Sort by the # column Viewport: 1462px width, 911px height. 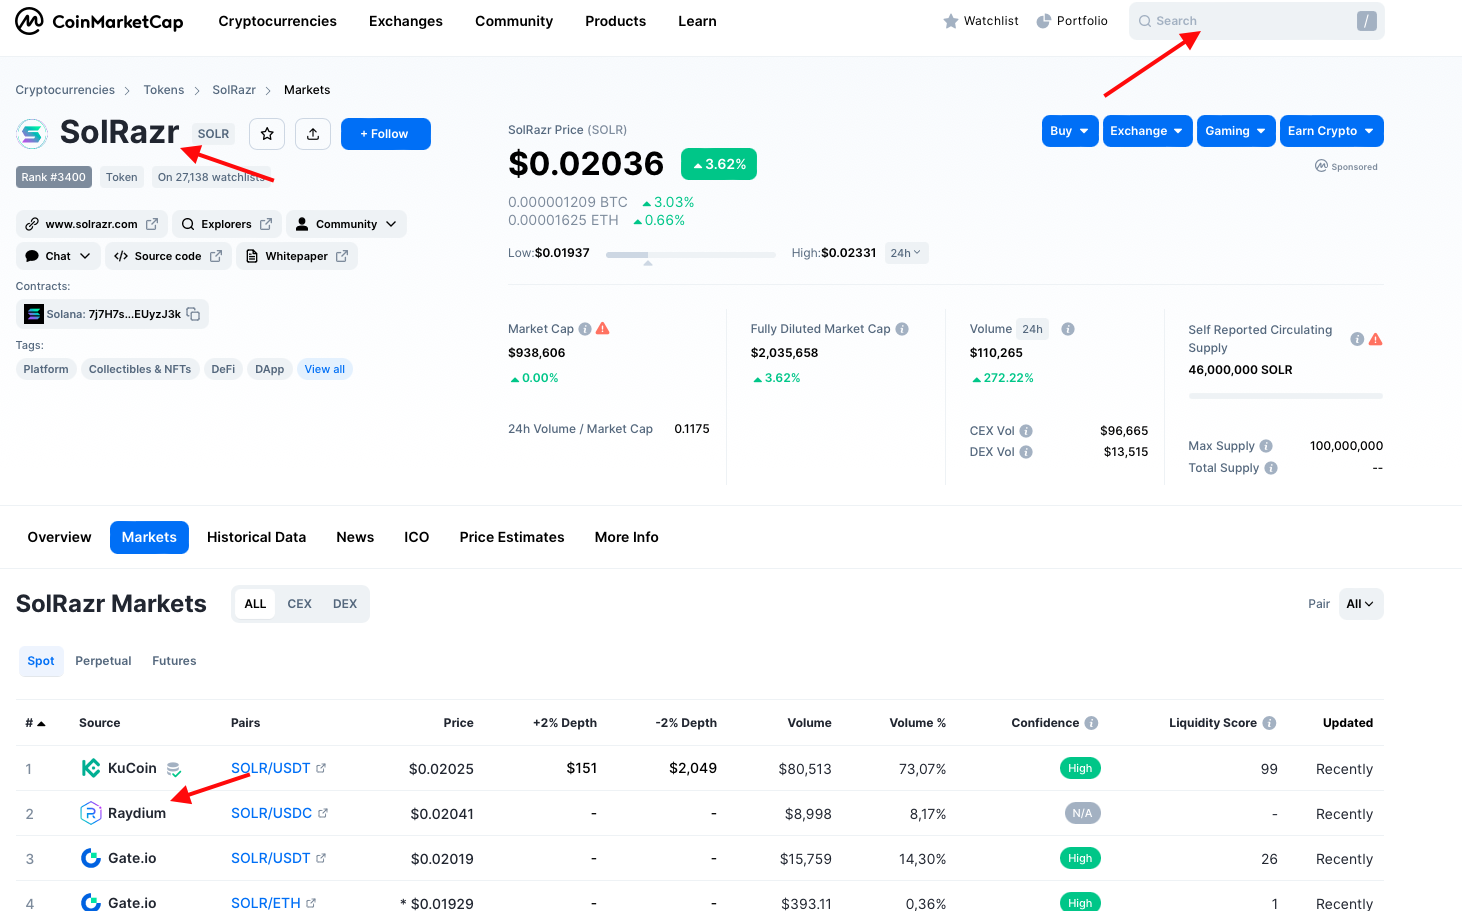click(35, 723)
